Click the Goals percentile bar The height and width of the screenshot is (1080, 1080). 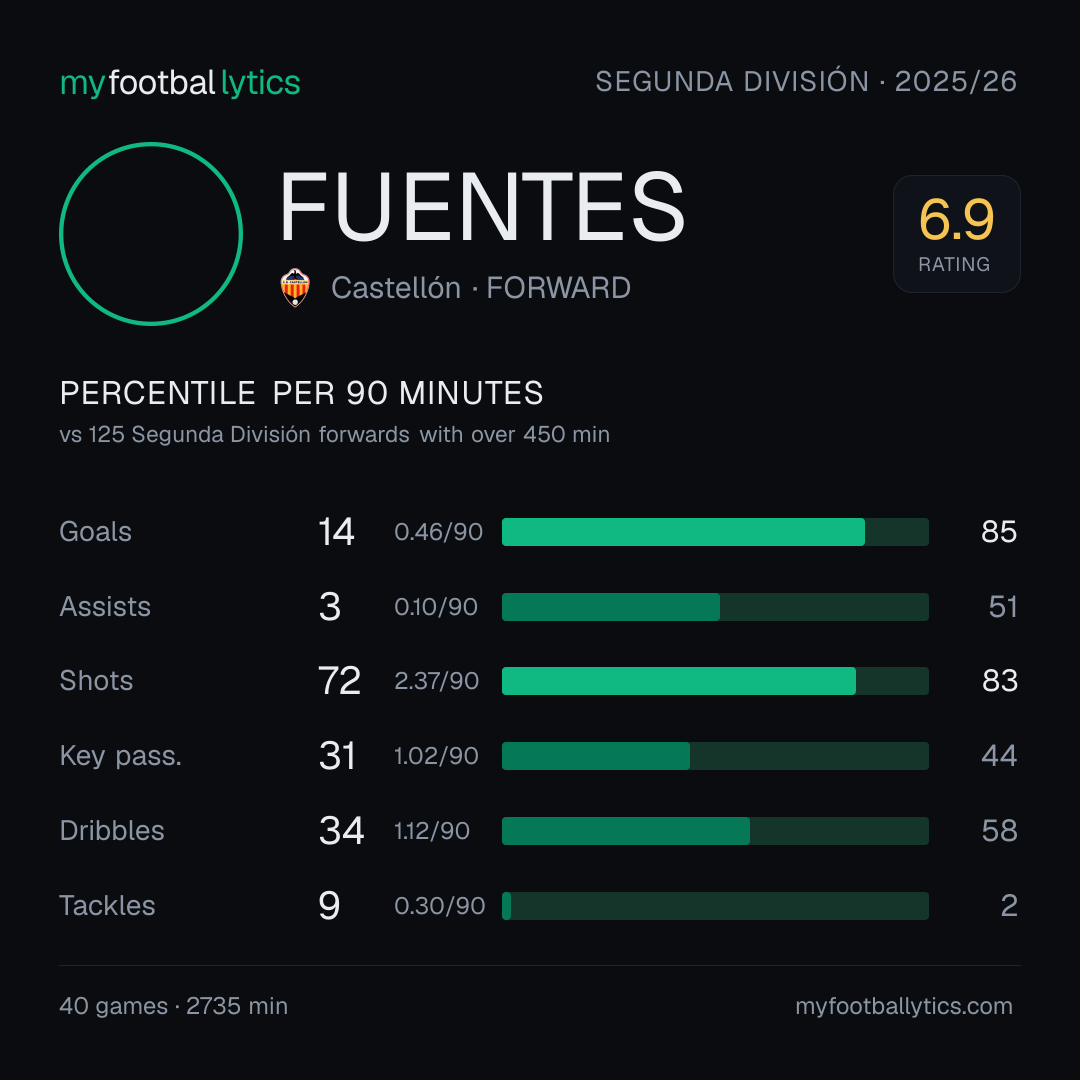point(715,532)
